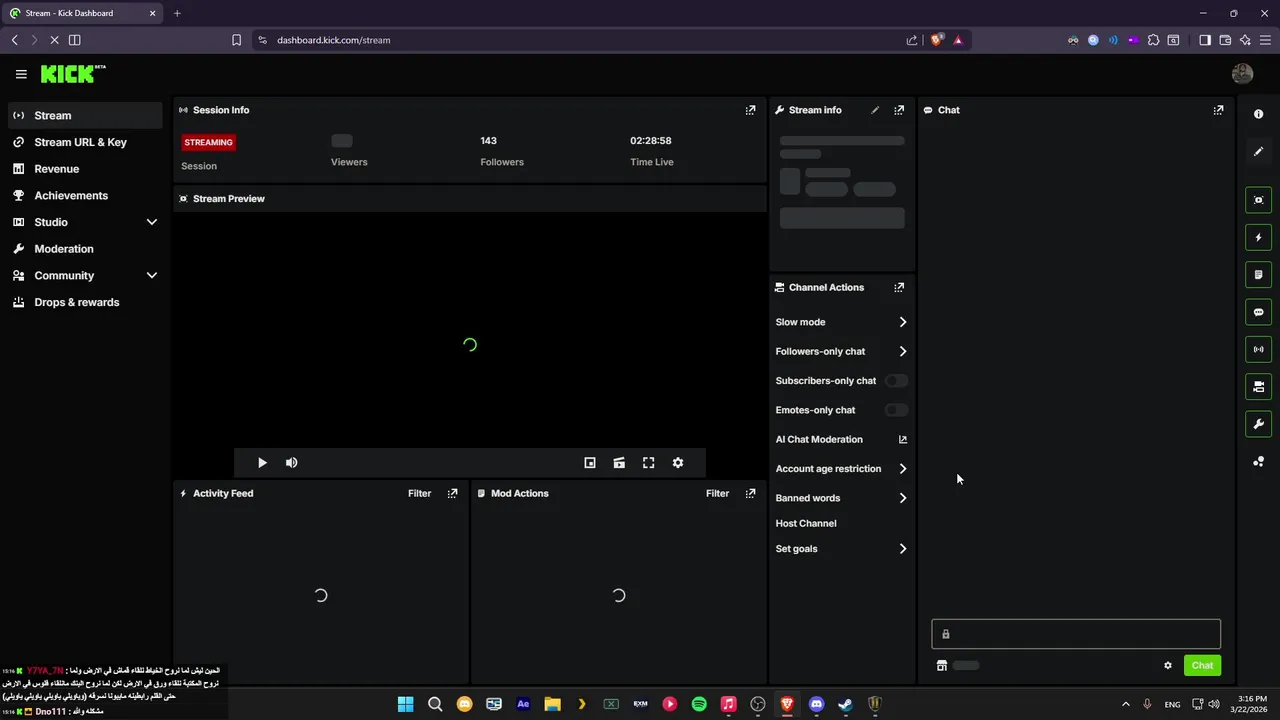Open Revenue page
The width and height of the screenshot is (1280, 720).
click(85, 169)
